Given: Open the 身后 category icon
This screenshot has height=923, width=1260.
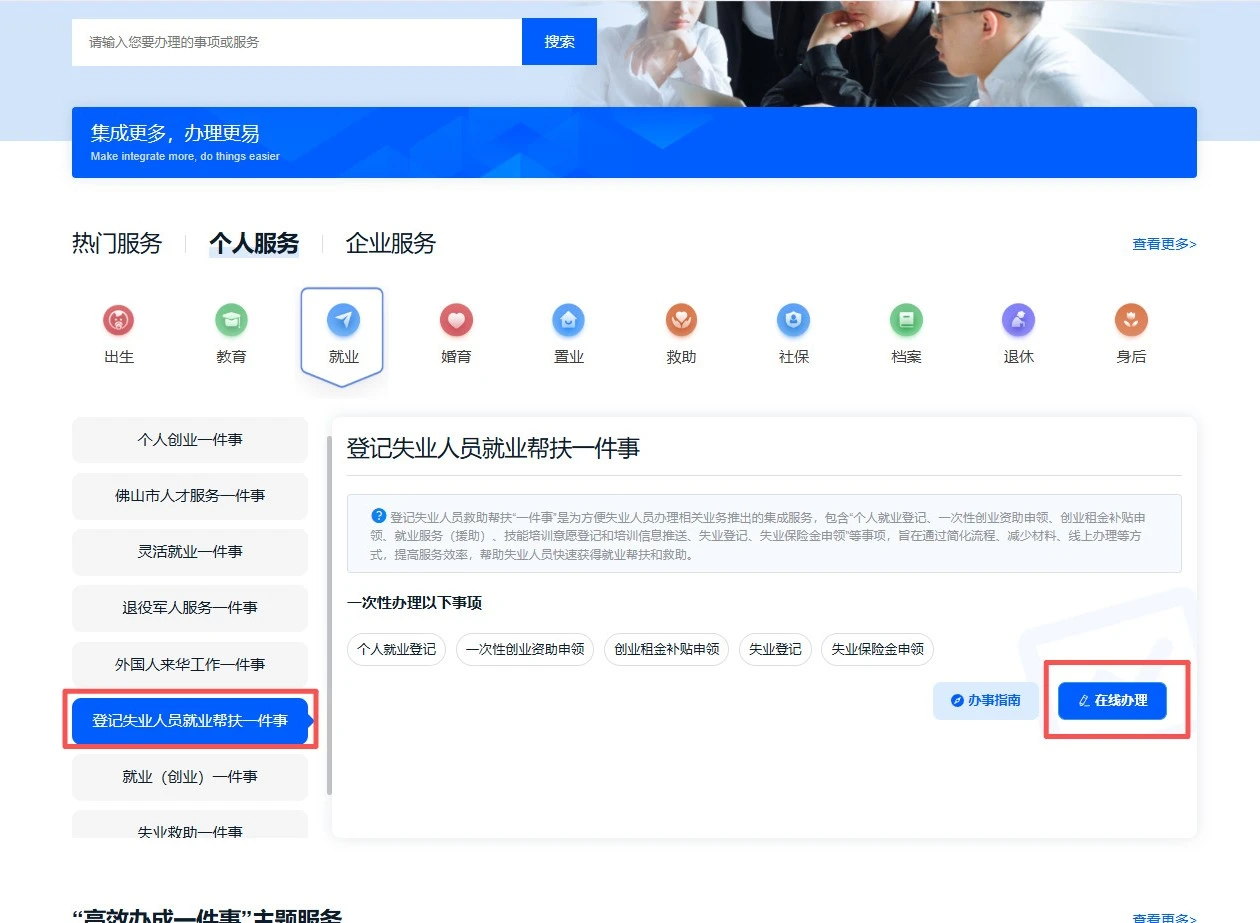Looking at the screenshot, I should 1131,321.
